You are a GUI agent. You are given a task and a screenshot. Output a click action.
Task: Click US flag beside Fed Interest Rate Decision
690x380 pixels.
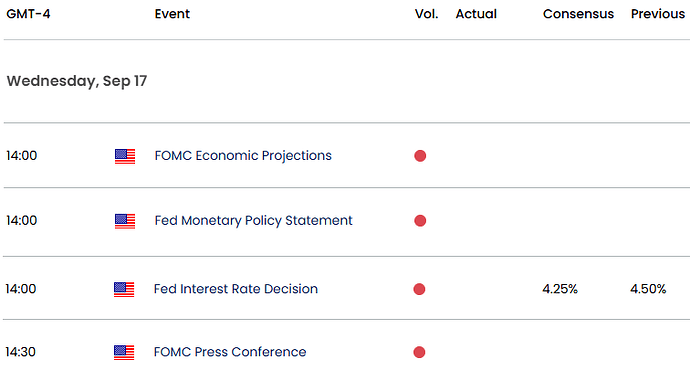(x=124, y=289)
